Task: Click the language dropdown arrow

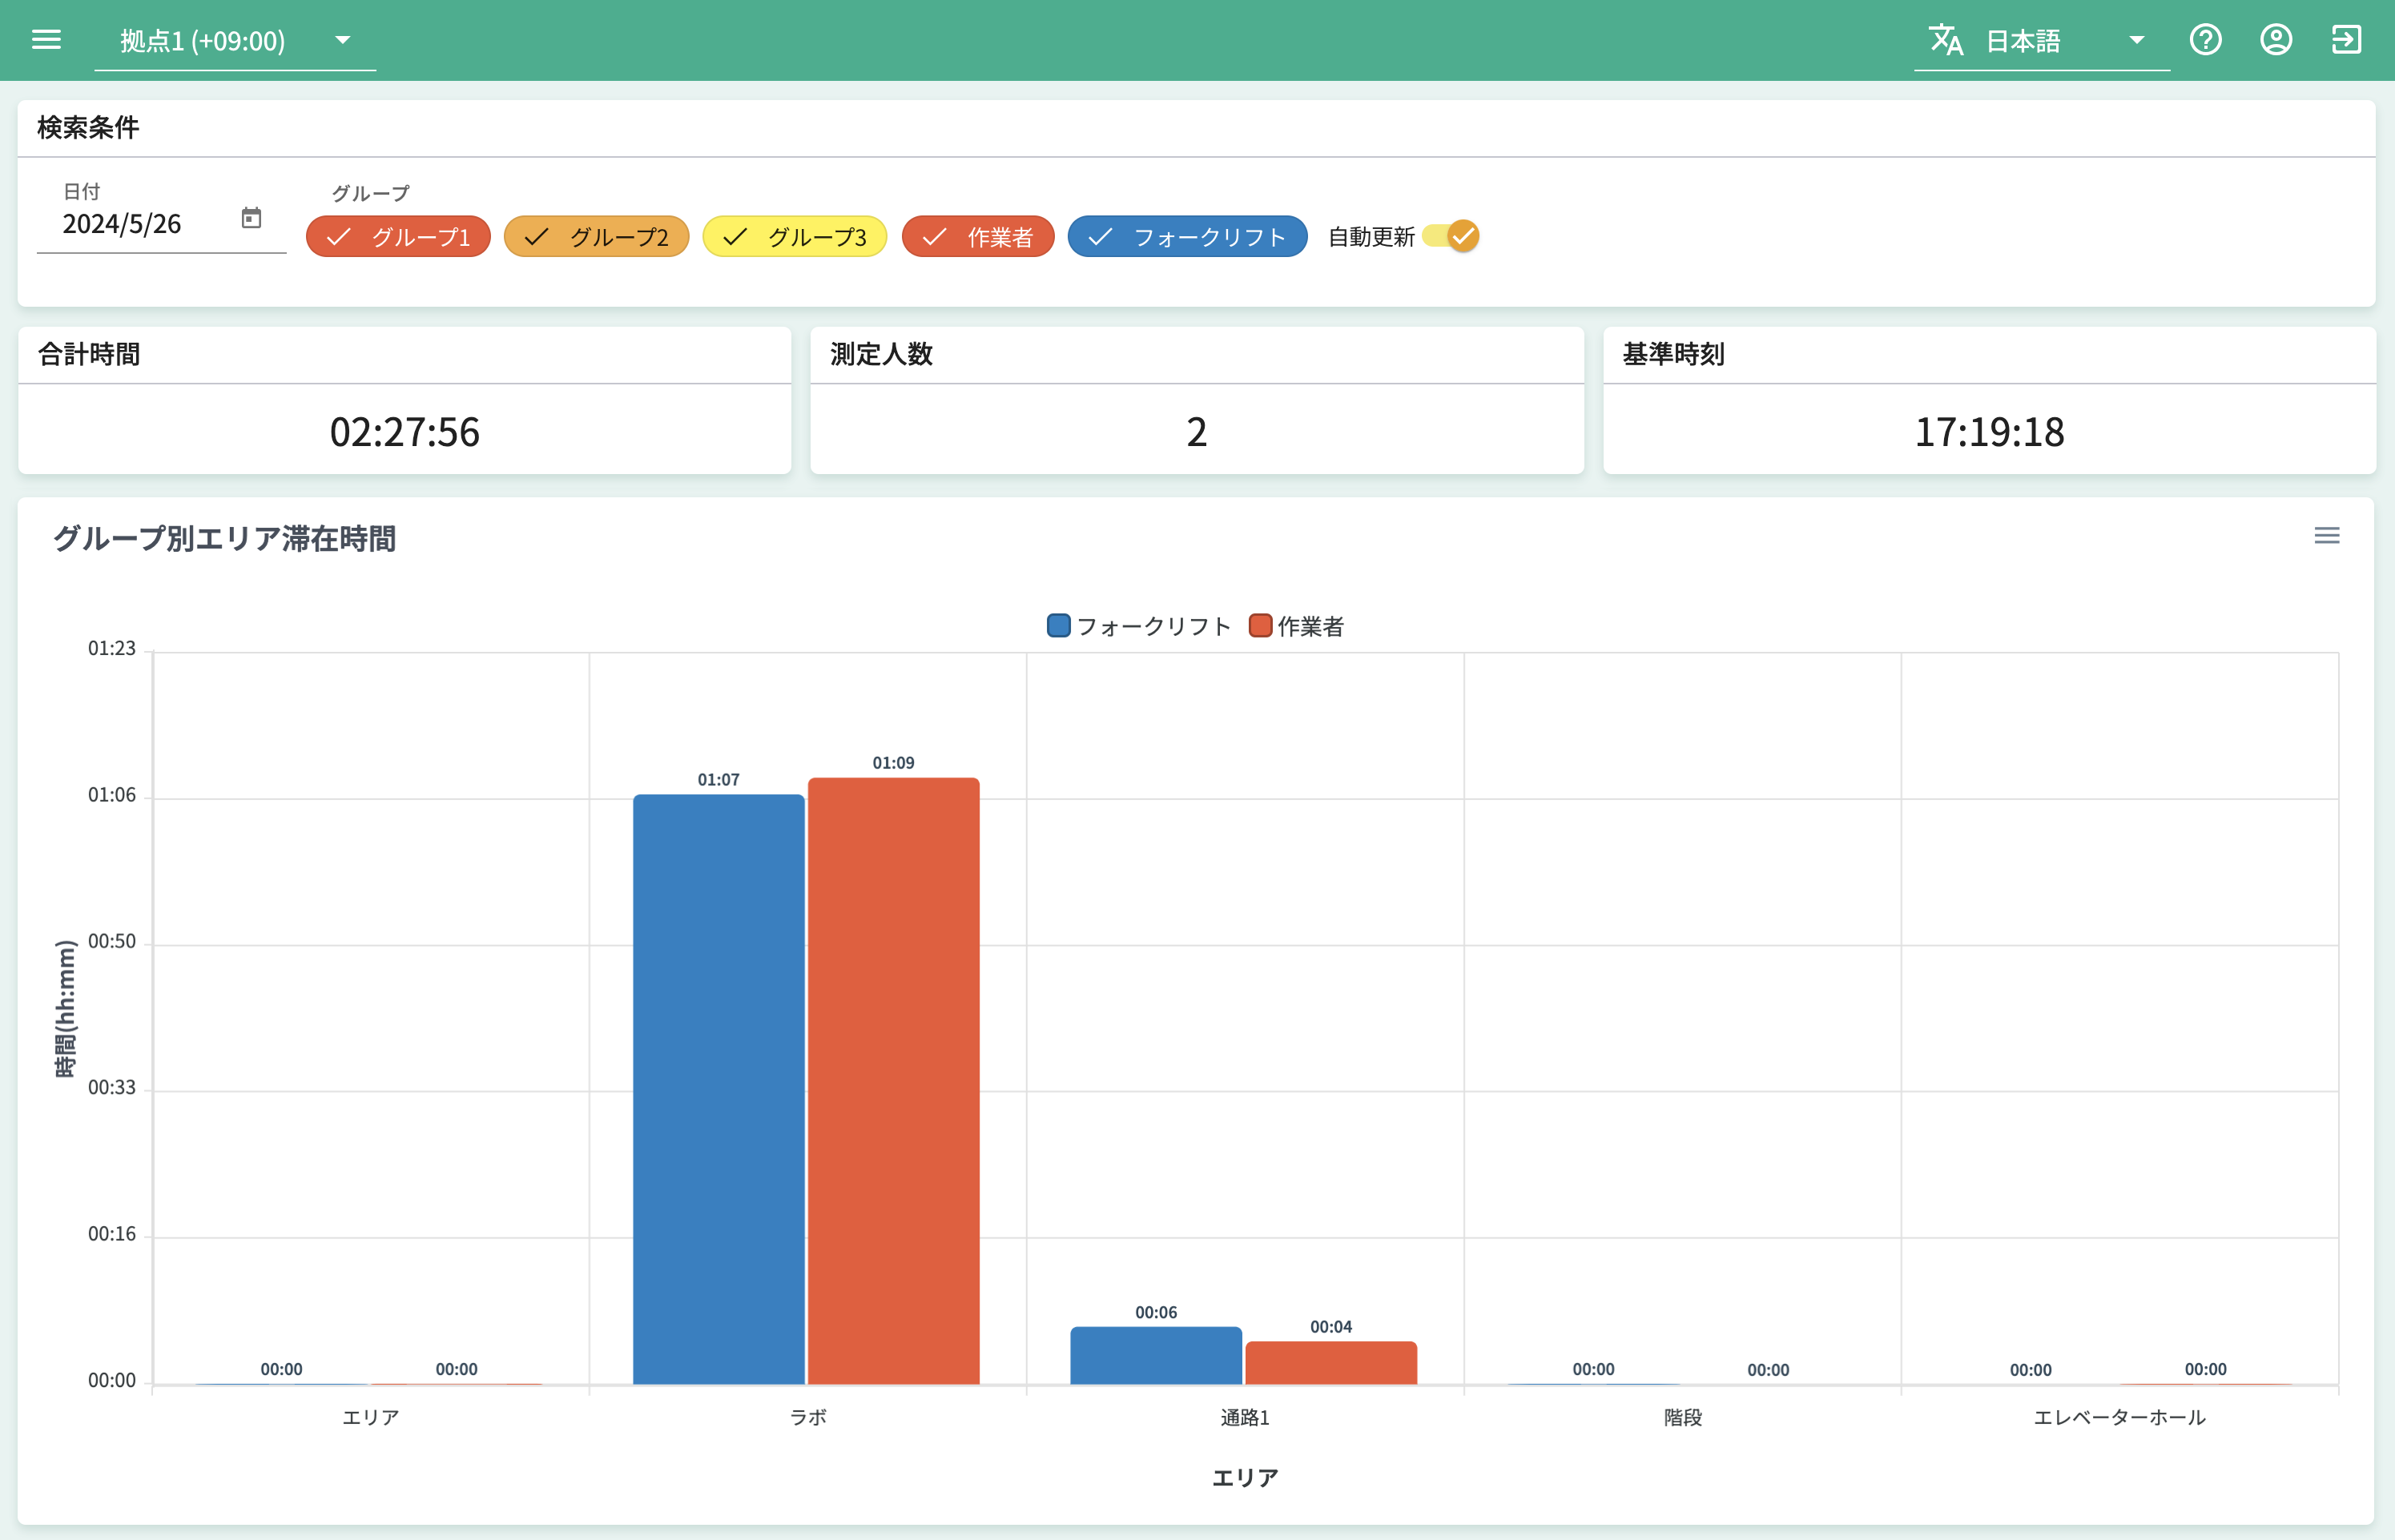Action: (2136, 41)
